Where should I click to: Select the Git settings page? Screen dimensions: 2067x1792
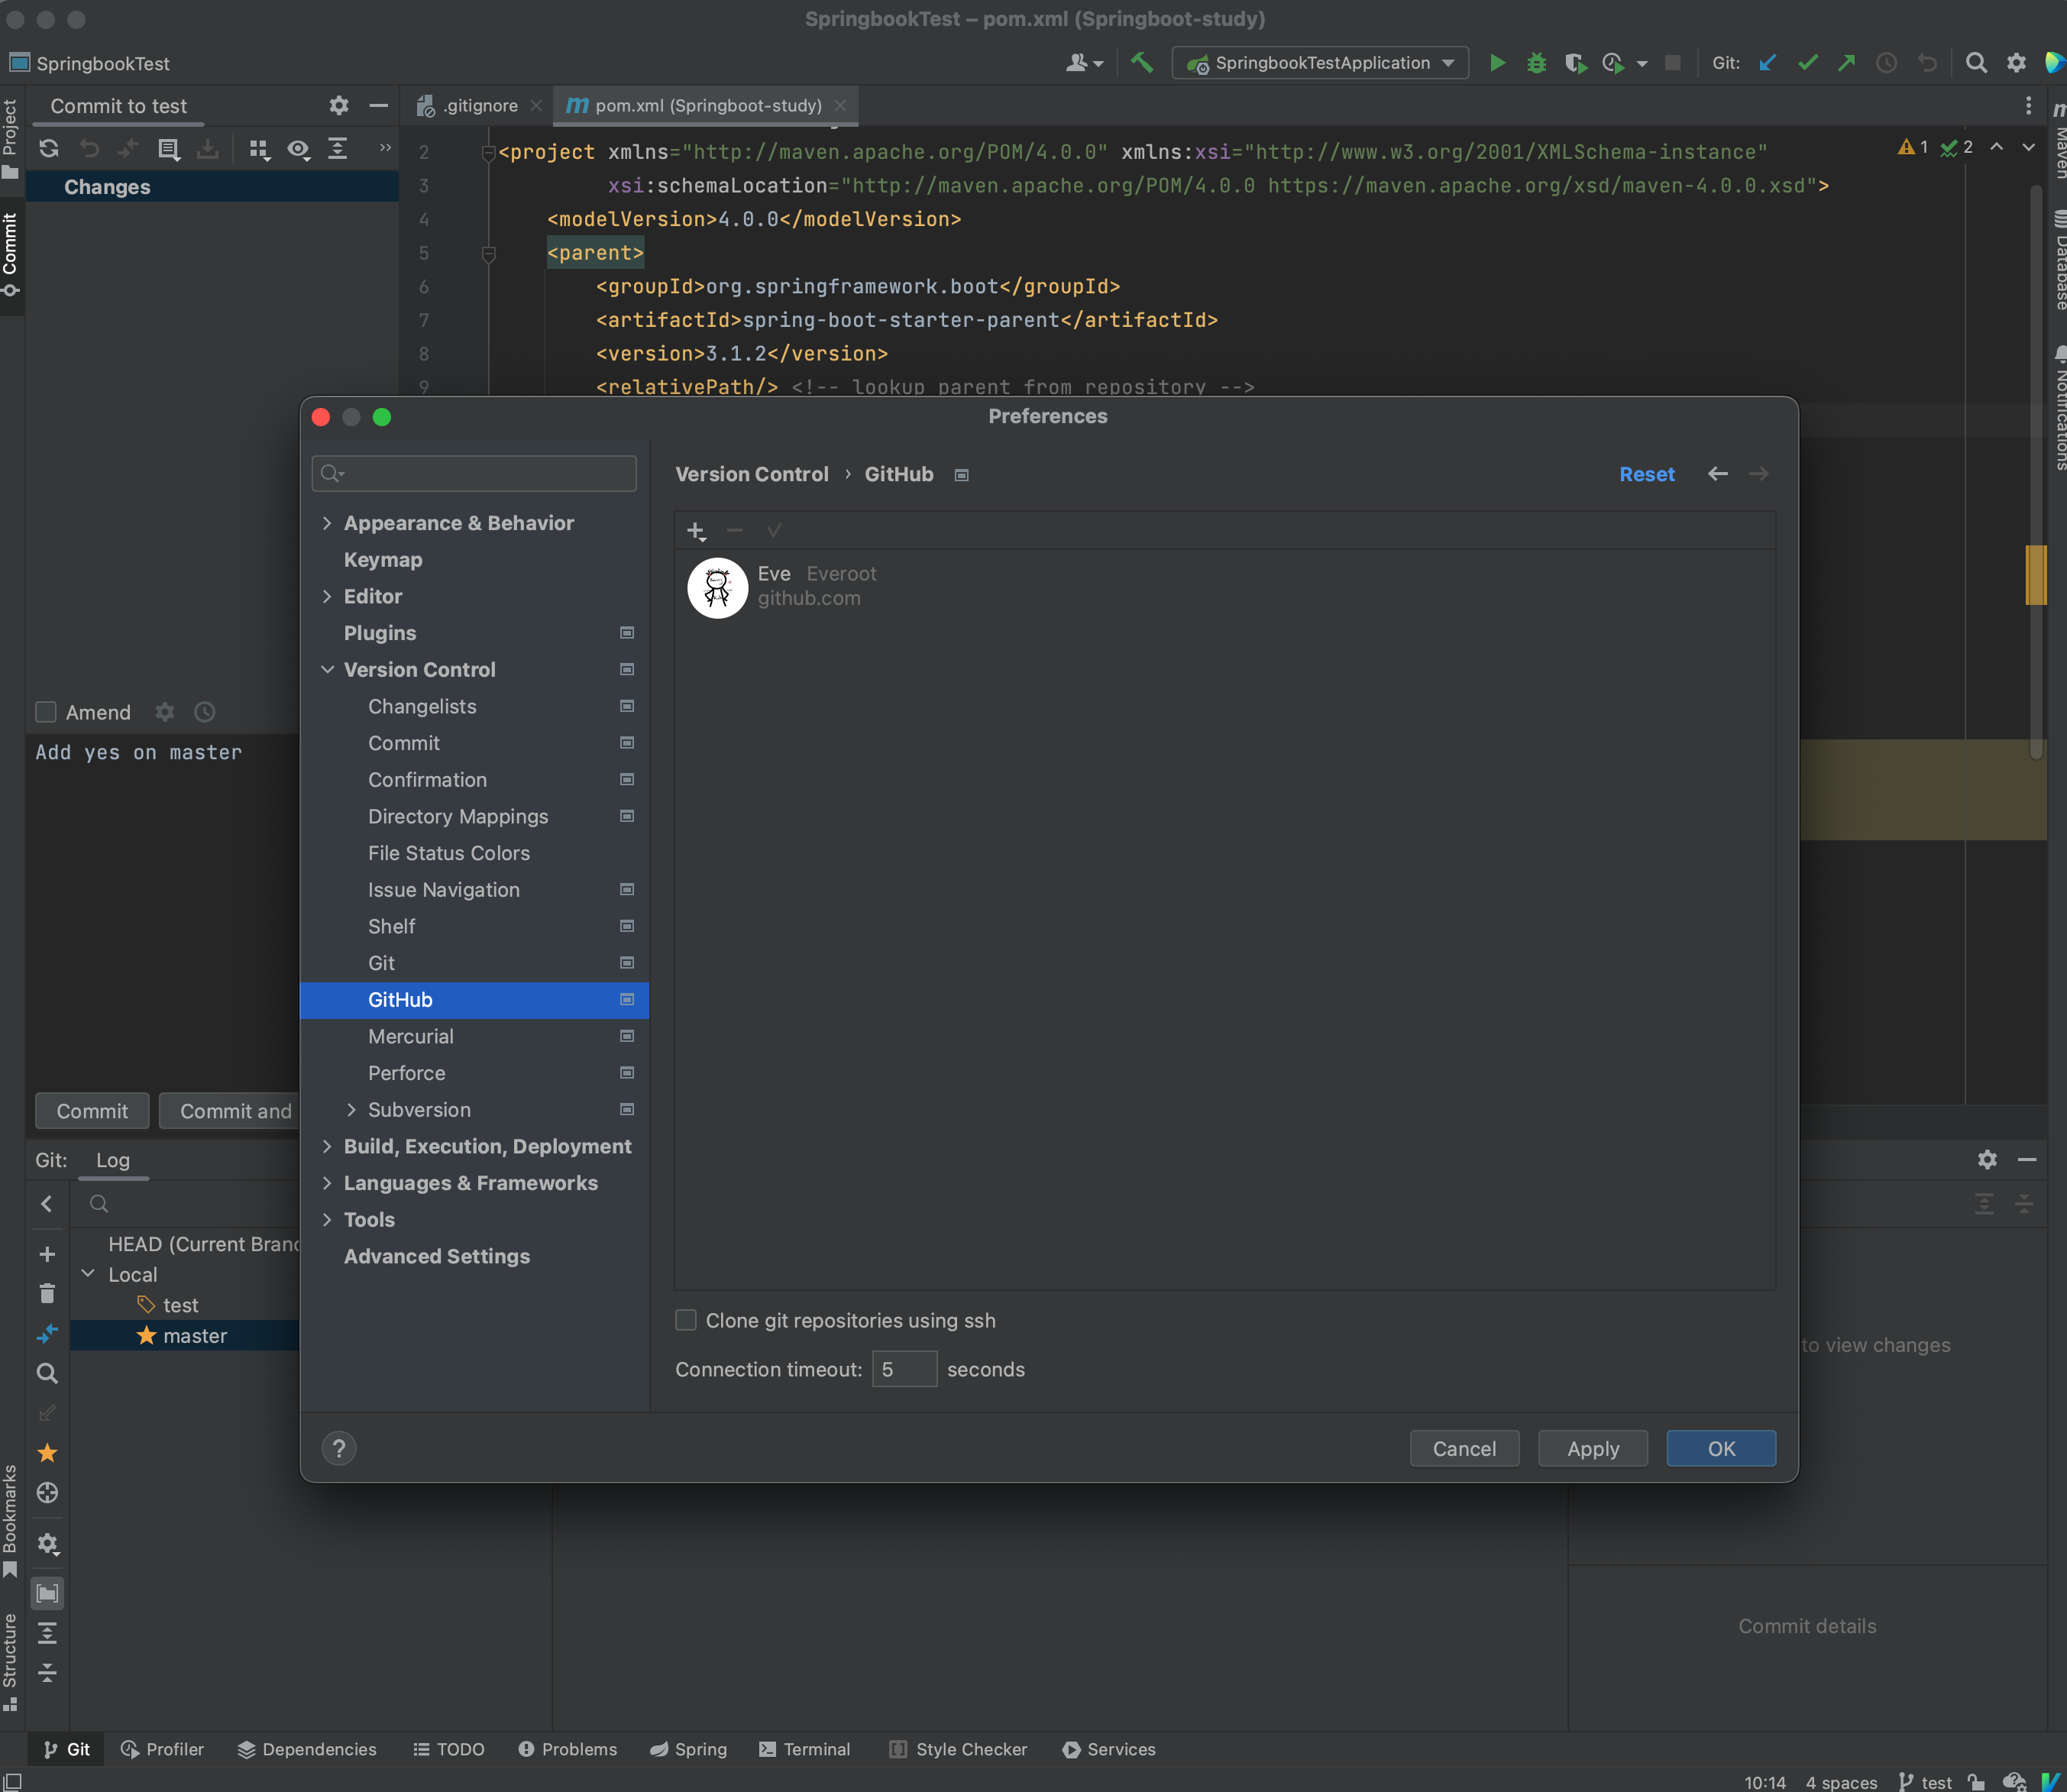474,963
